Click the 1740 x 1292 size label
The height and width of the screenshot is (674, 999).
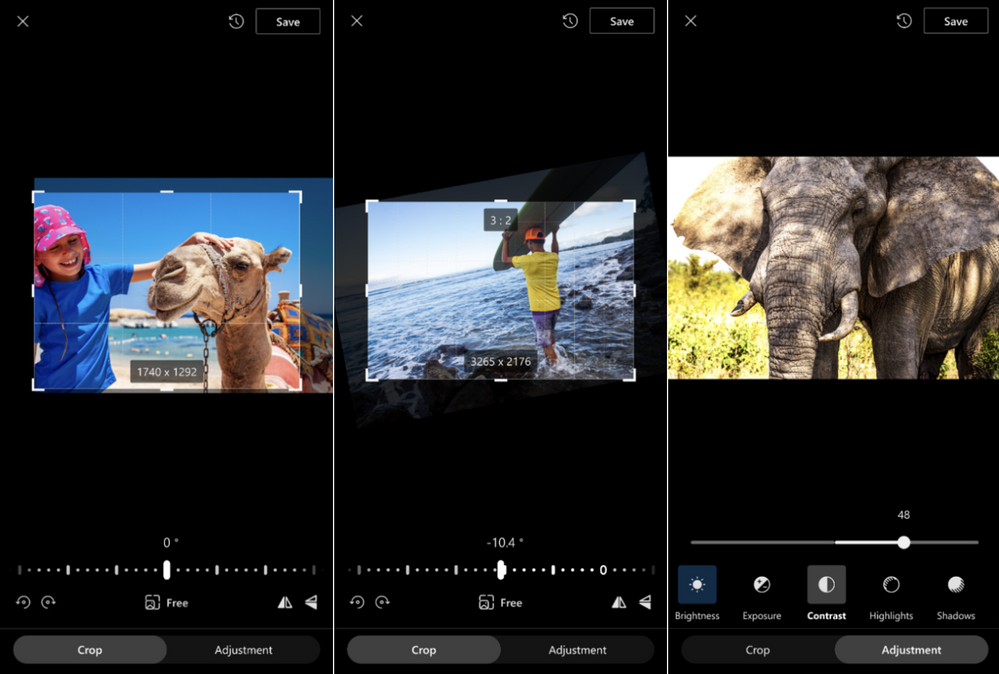[x=167, y=372]
